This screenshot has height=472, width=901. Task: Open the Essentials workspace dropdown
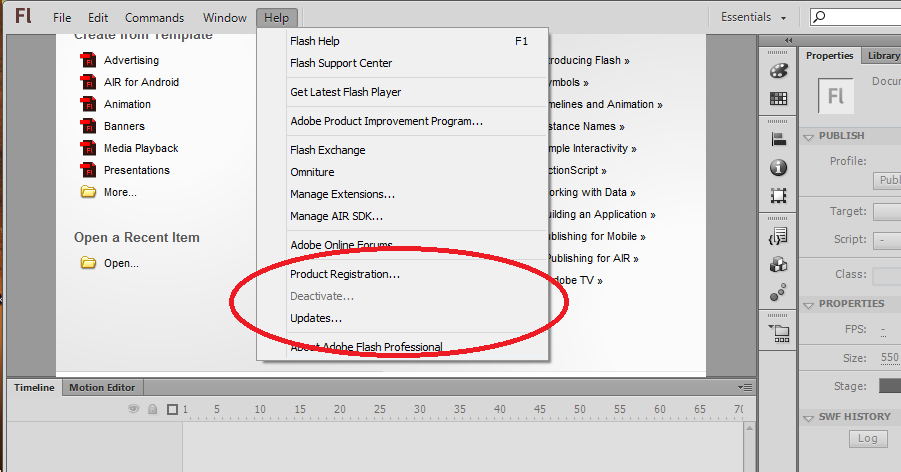click(753, 17)
